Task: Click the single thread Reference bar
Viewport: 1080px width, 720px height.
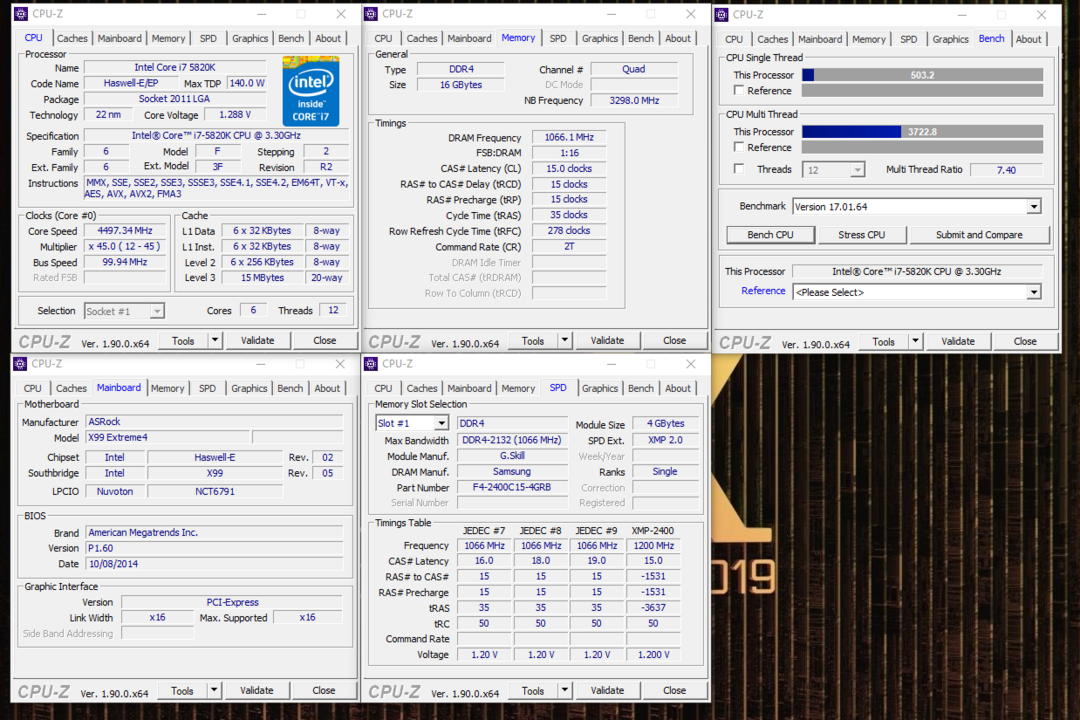Action: [x=922, y=90]
